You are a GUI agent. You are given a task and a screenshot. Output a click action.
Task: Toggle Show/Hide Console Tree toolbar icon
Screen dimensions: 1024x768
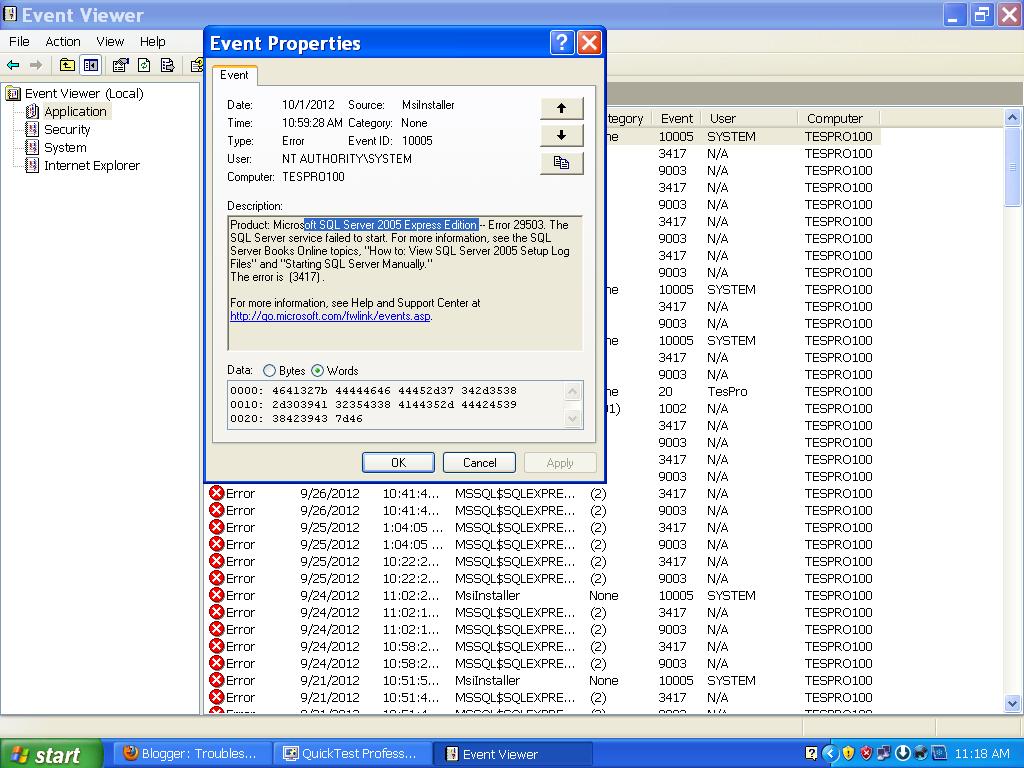click(x=90, y=65)
